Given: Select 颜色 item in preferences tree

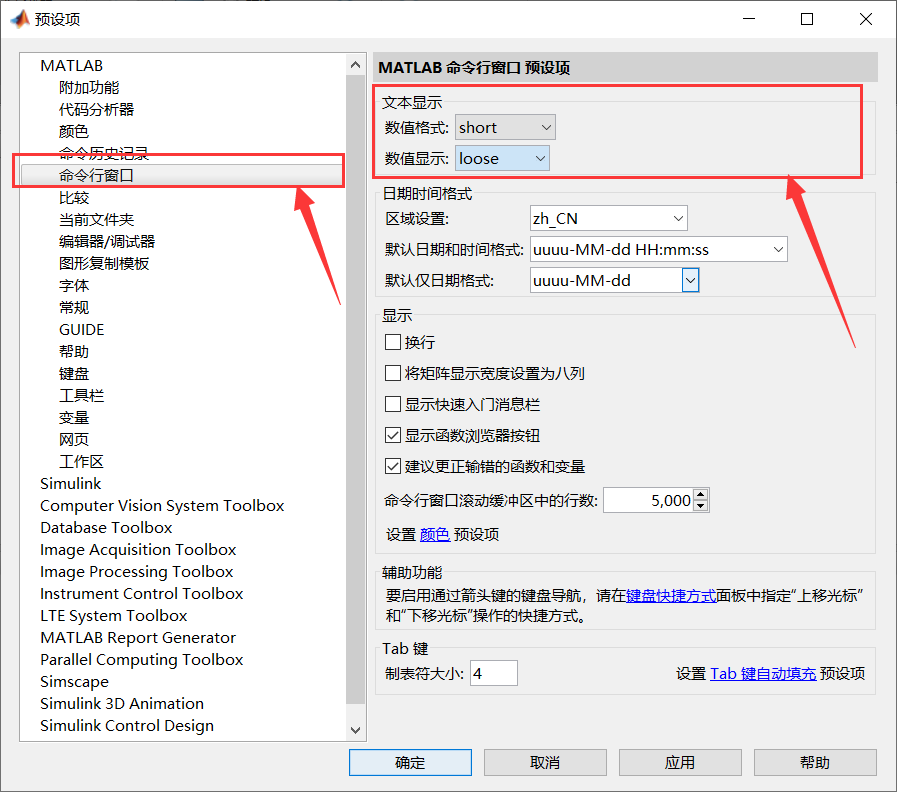Looking at the screenshot, I should 74,132.
